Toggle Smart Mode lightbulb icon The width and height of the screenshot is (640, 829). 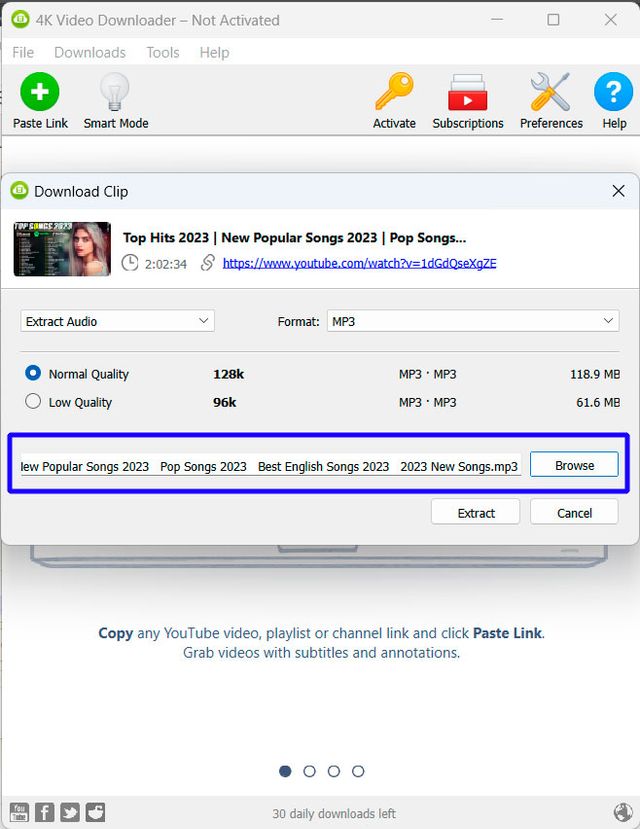pyautogui.click(x=115, y=93)
